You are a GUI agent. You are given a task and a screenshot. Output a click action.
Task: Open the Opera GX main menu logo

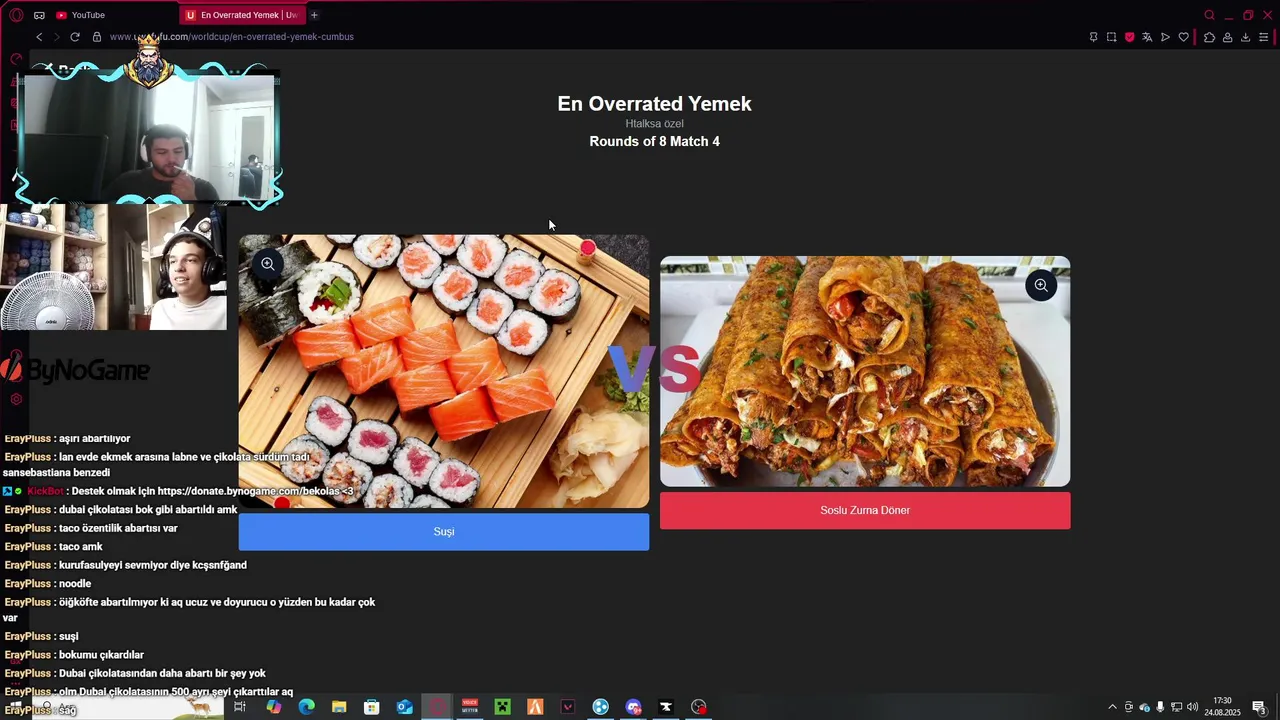[x=16, y=15]
